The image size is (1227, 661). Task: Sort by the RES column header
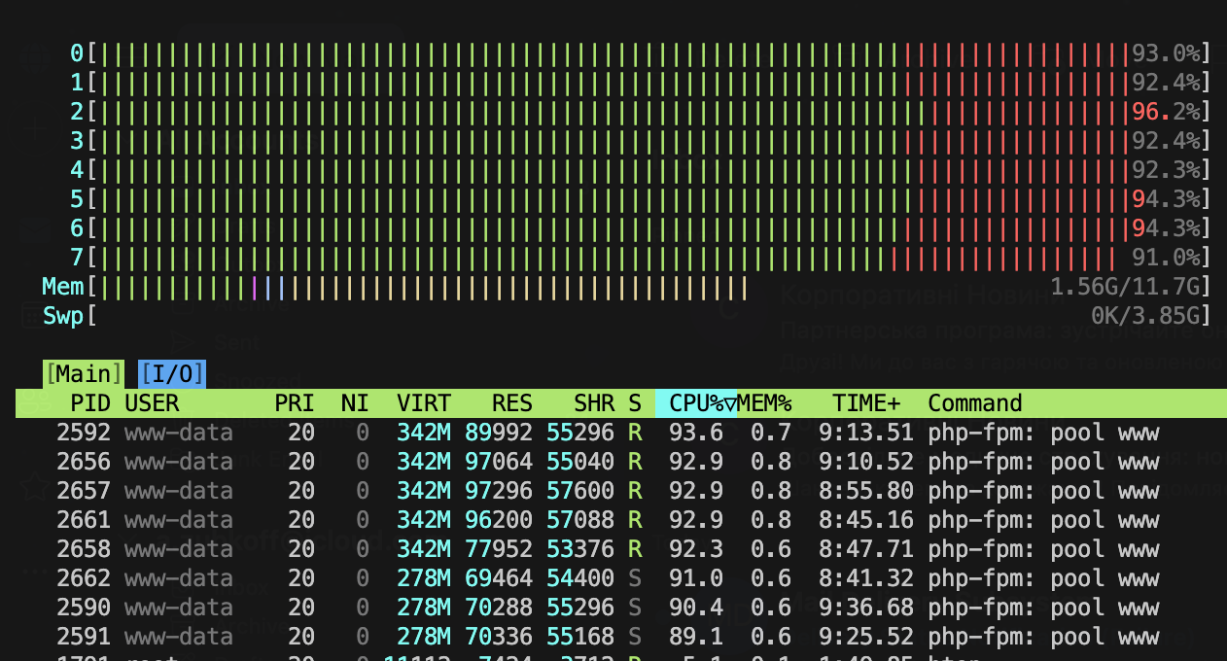click(x=512, y=403)
